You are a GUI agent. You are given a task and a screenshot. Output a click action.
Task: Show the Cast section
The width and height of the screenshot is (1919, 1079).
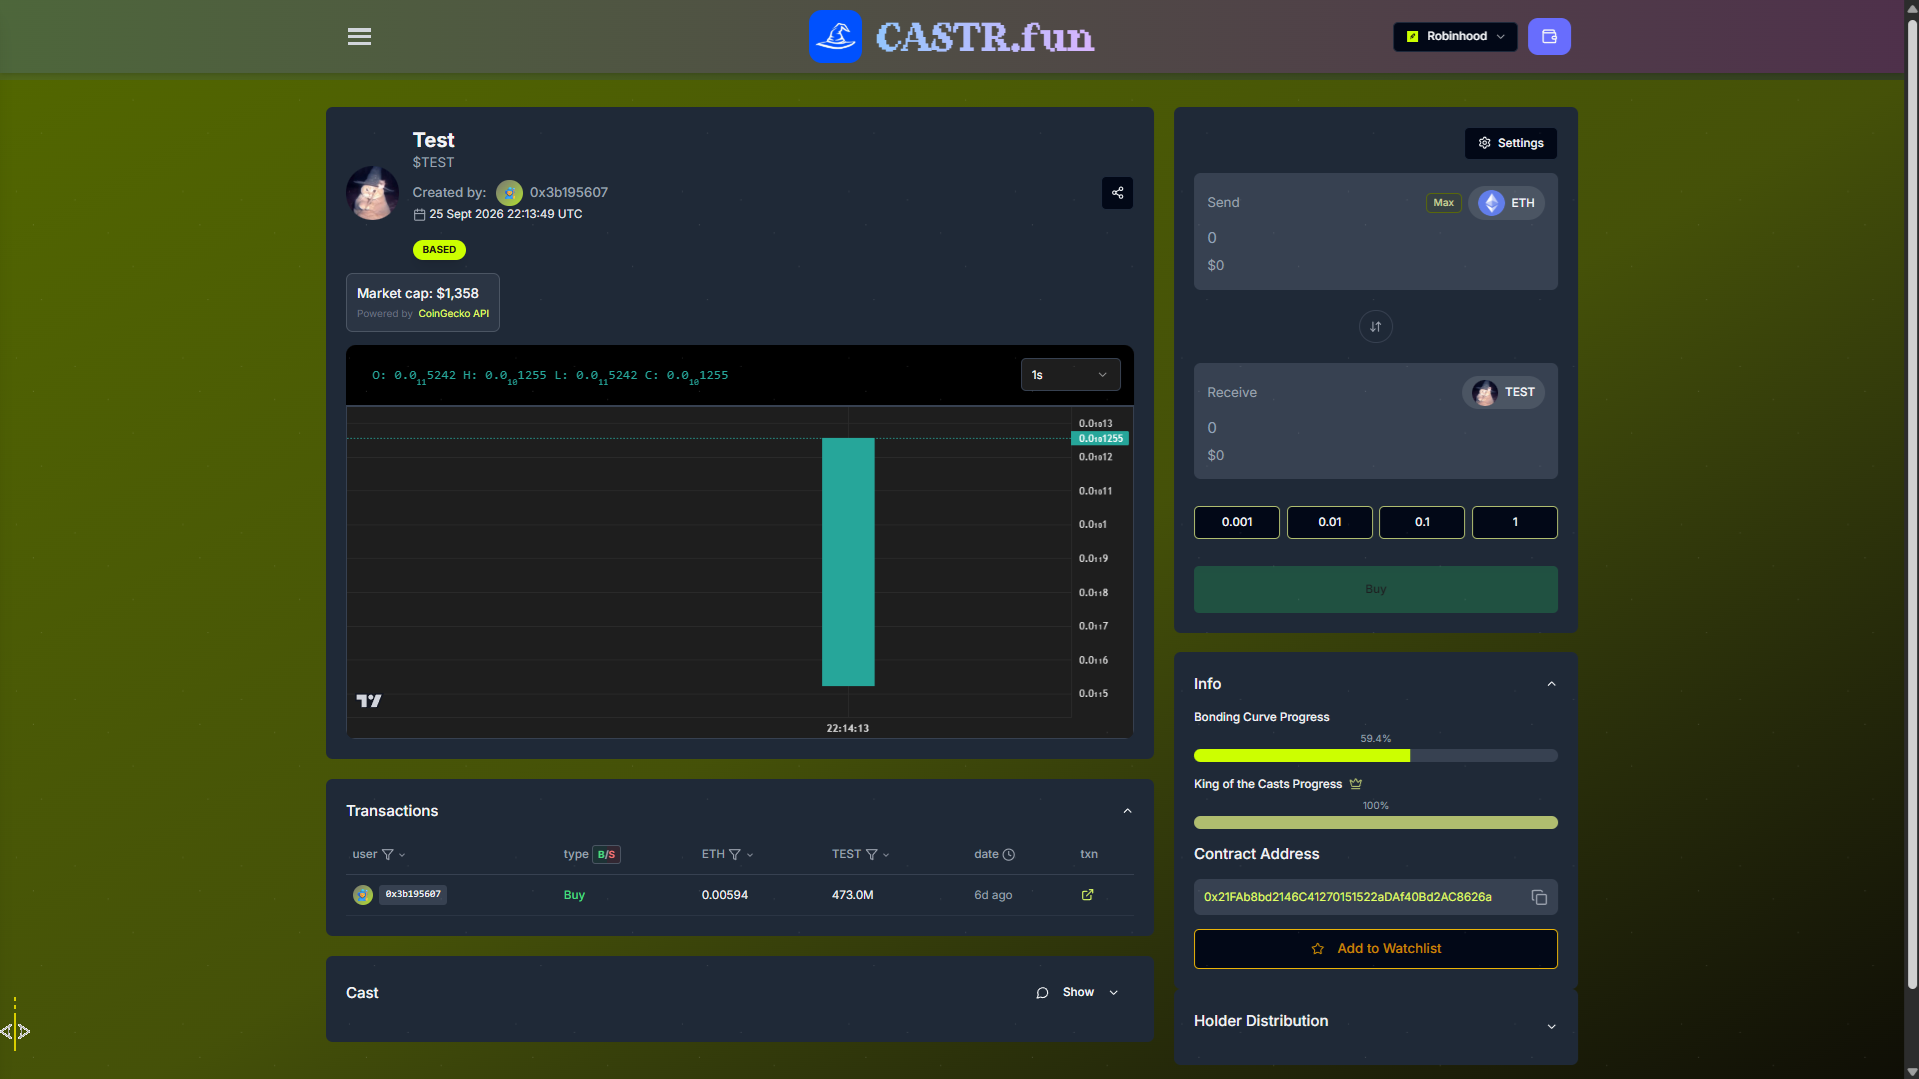tap(1078, 993)
